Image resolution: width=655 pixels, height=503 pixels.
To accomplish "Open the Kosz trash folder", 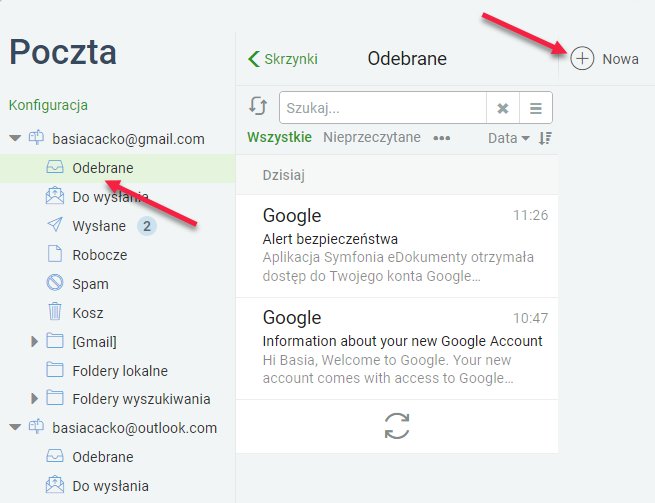I will tap(88, 313).
